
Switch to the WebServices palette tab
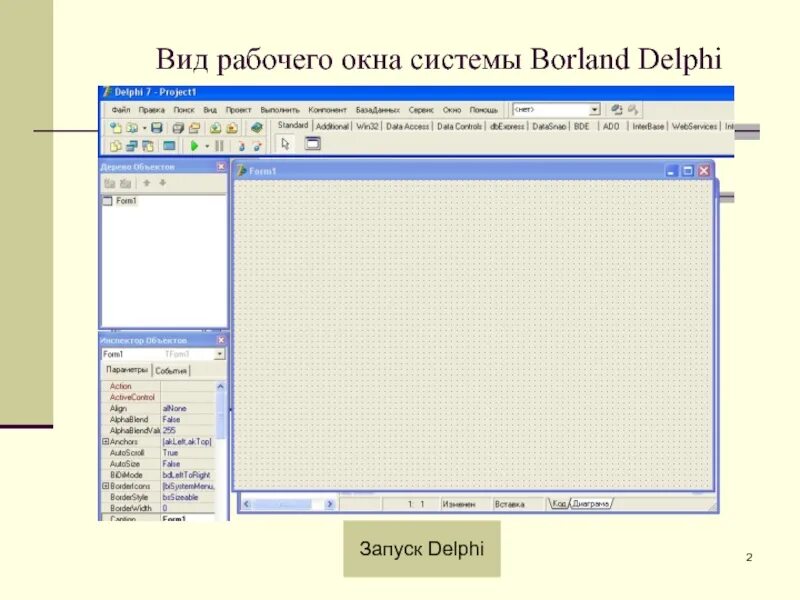click(694, 126)
